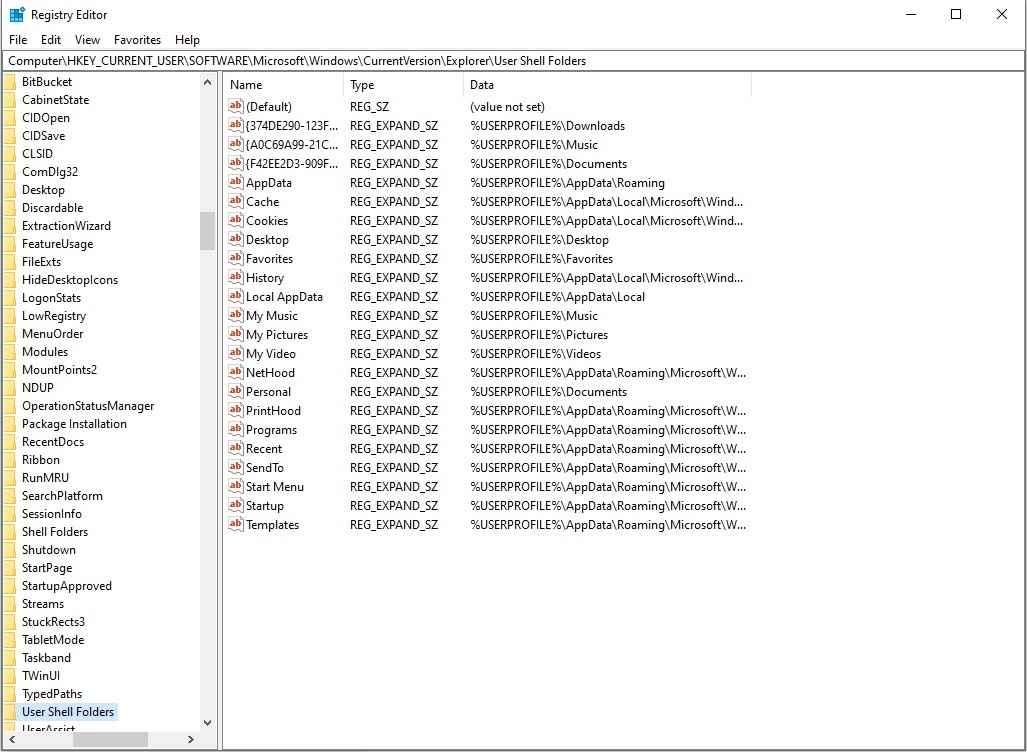Click the Registry Editor app icon in title bar
The height and width of the screenshot is (752, 1027).
(17, 14)
